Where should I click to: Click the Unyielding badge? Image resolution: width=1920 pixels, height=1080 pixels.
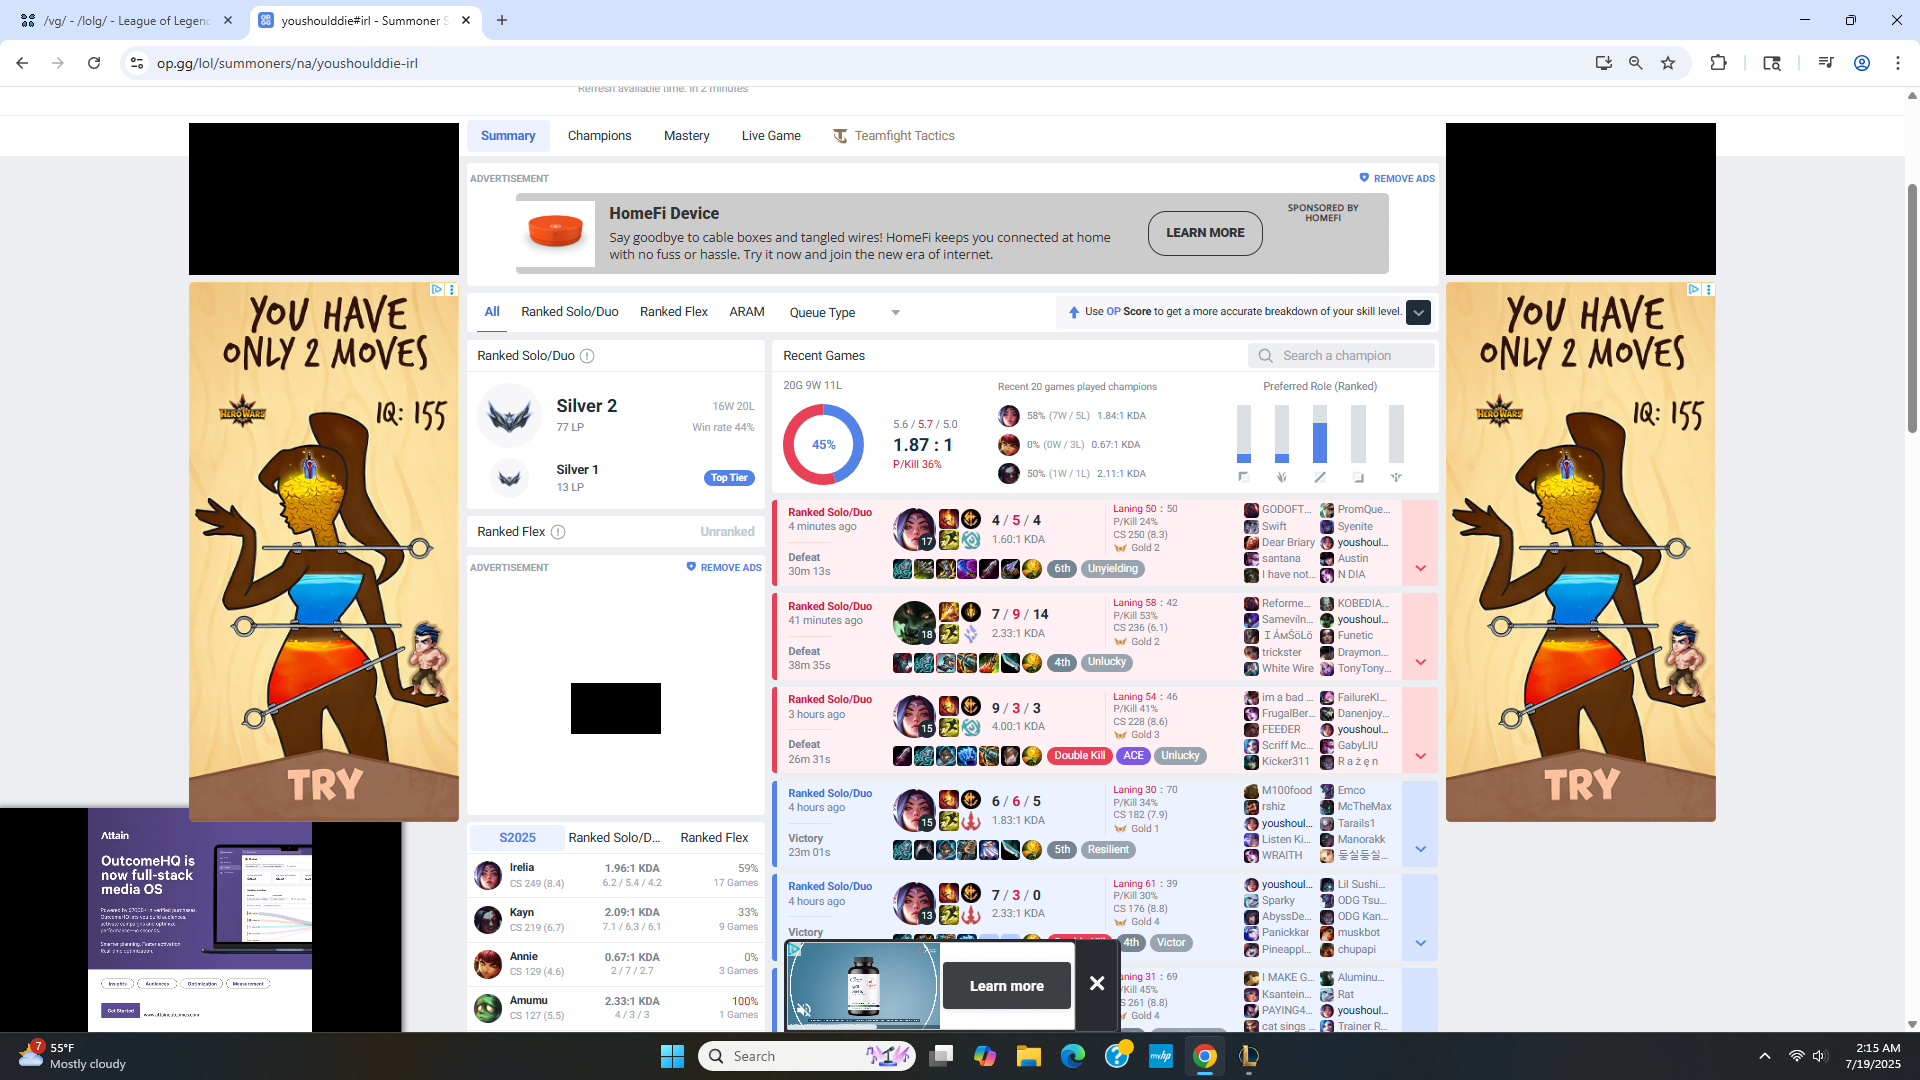click(1113, 569)
